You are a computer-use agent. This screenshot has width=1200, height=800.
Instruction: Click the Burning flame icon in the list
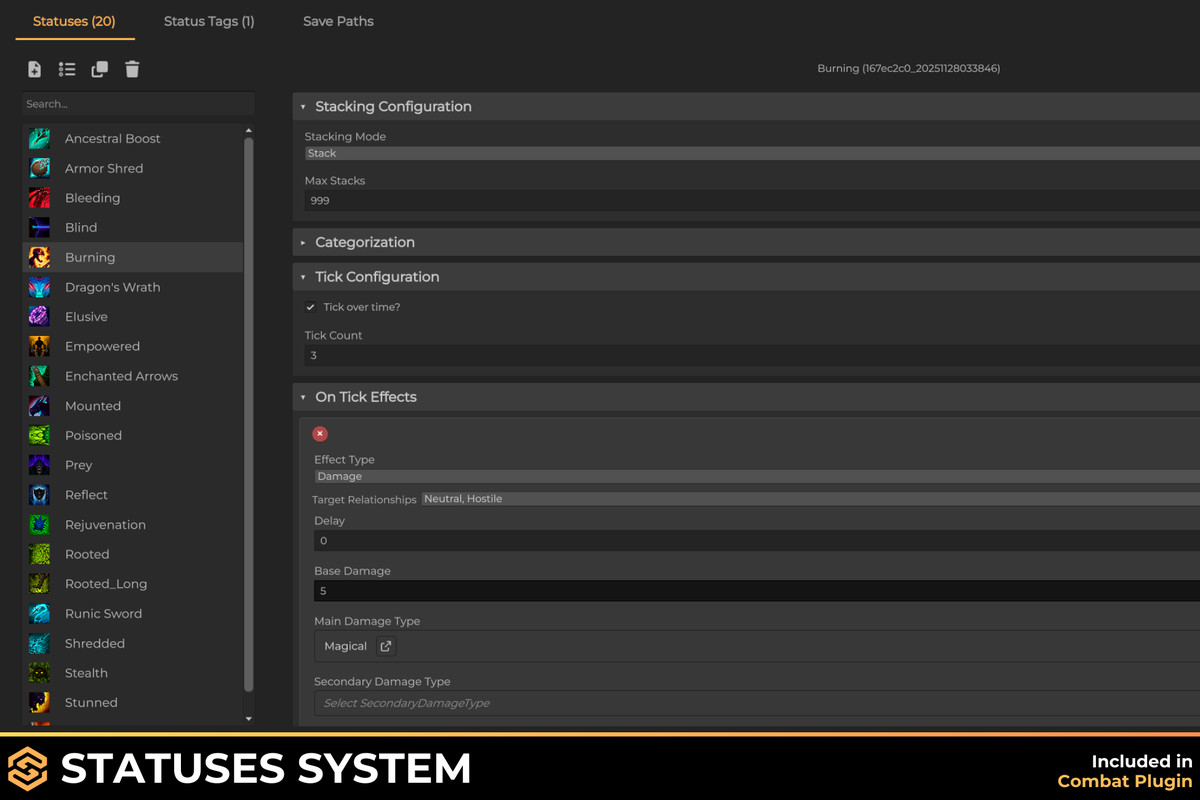(41, 257)
